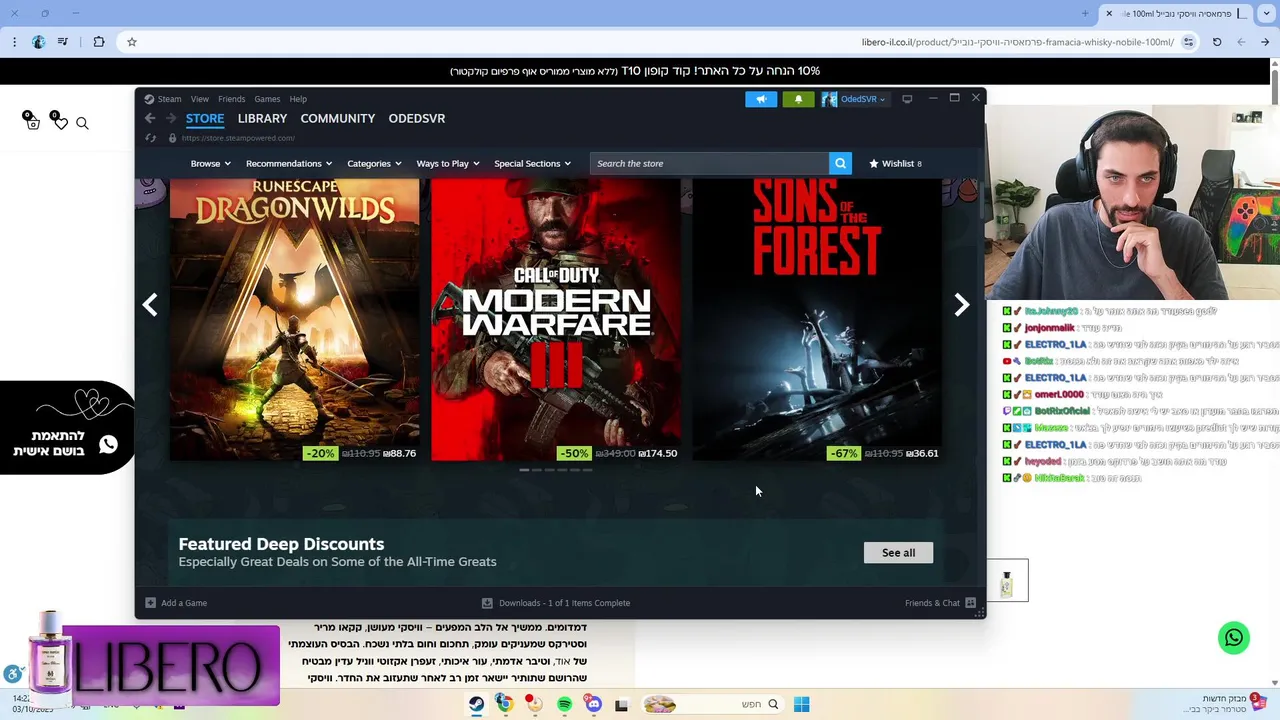Show previous carousel games with left arrow
1280x720 pixels.
(x=150, y=305)
